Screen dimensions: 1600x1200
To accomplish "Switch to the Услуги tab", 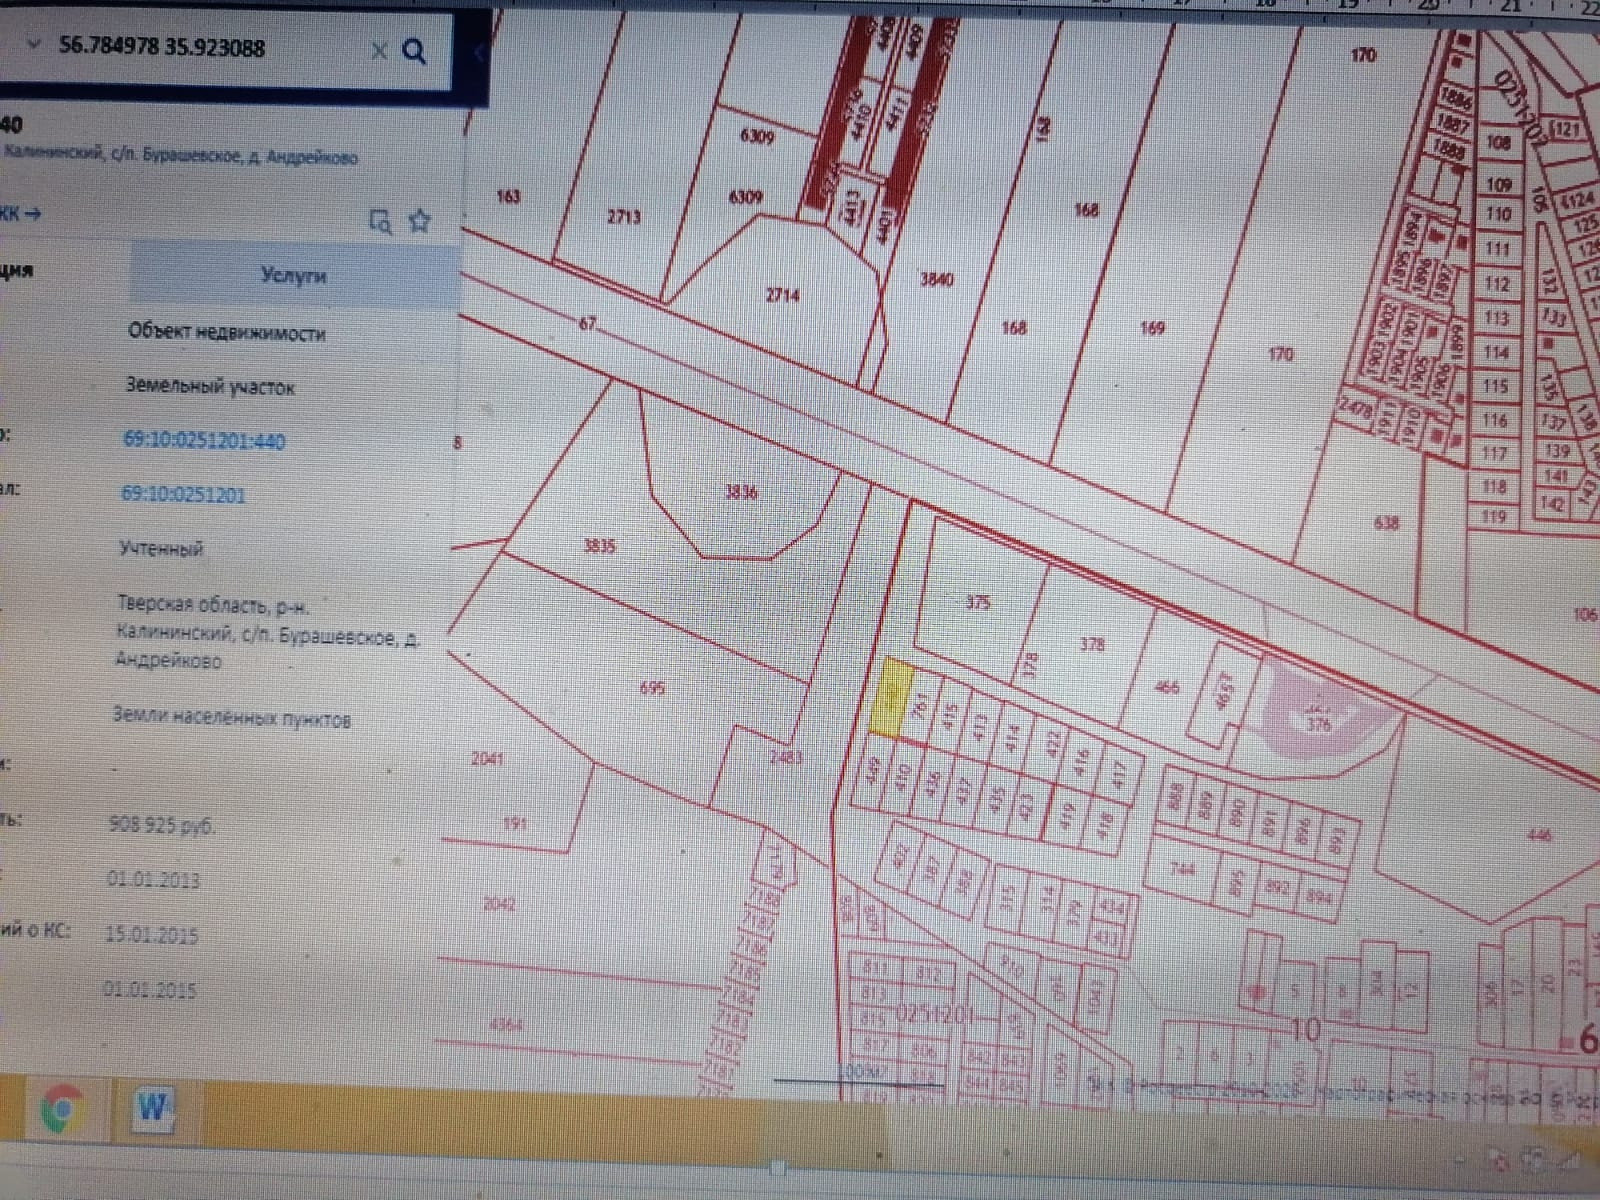I will tap(293, 275).
